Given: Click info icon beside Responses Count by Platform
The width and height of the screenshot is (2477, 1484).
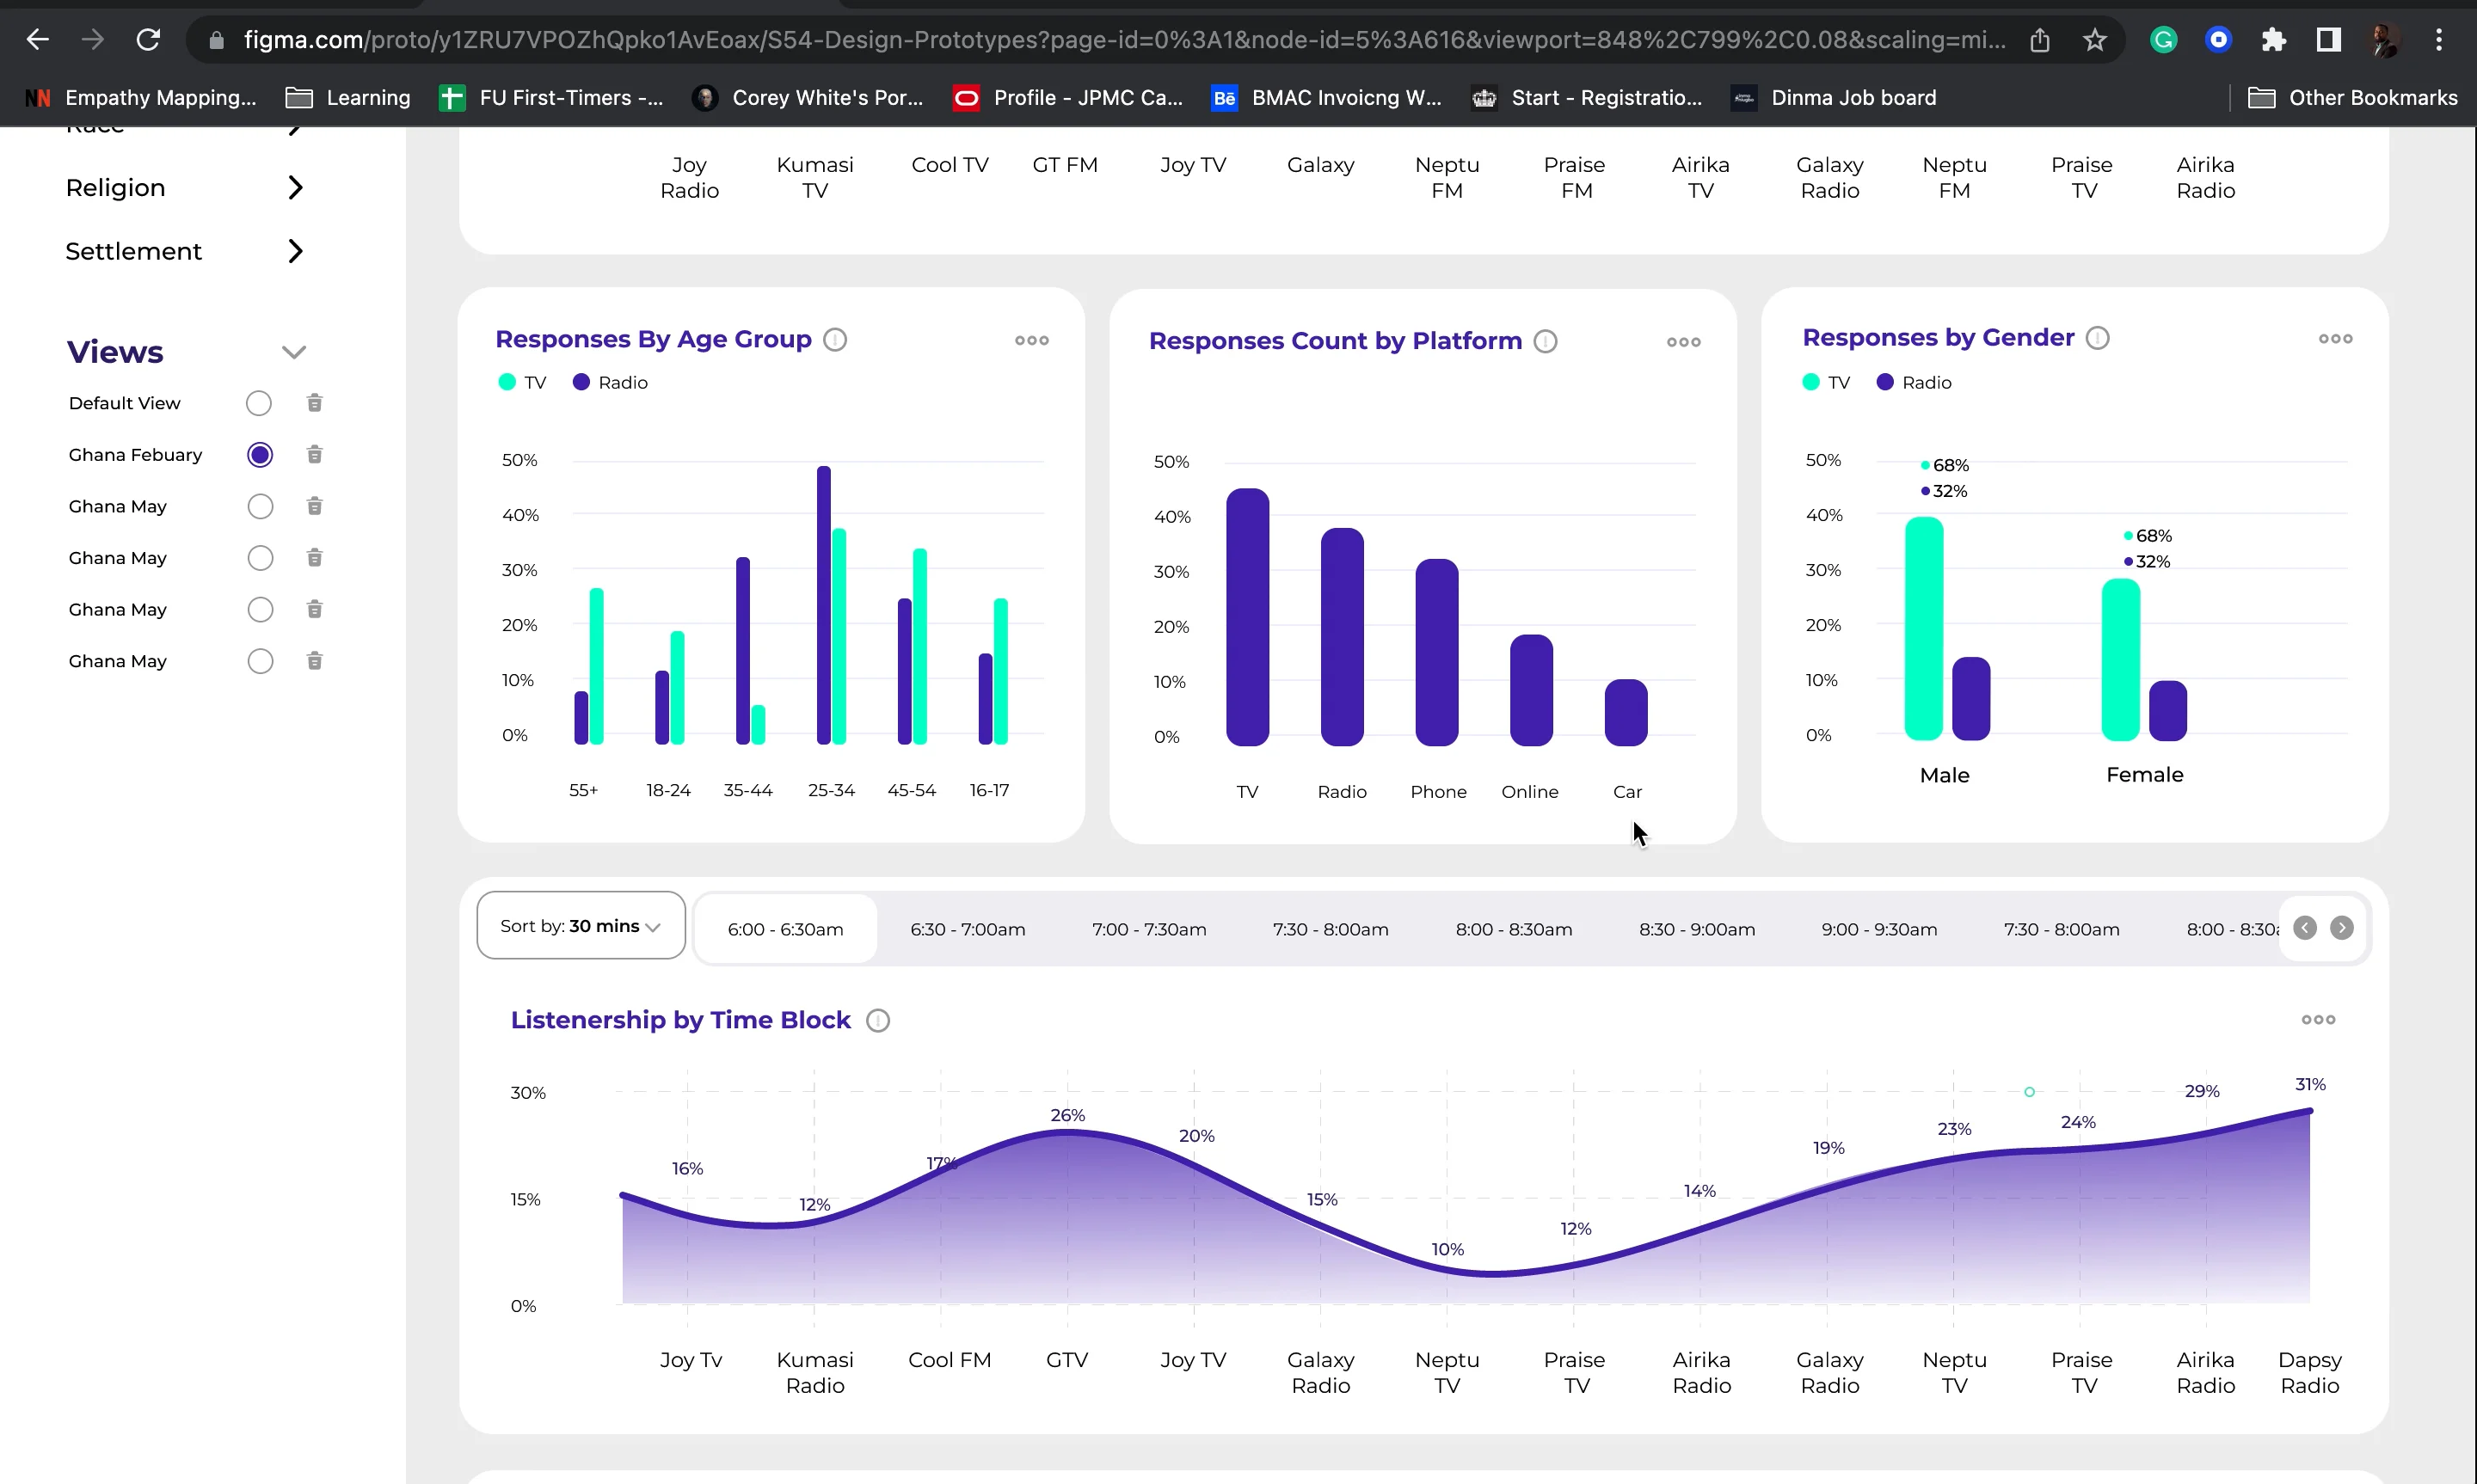Looking at the screenshot, I should (1545, 342).
